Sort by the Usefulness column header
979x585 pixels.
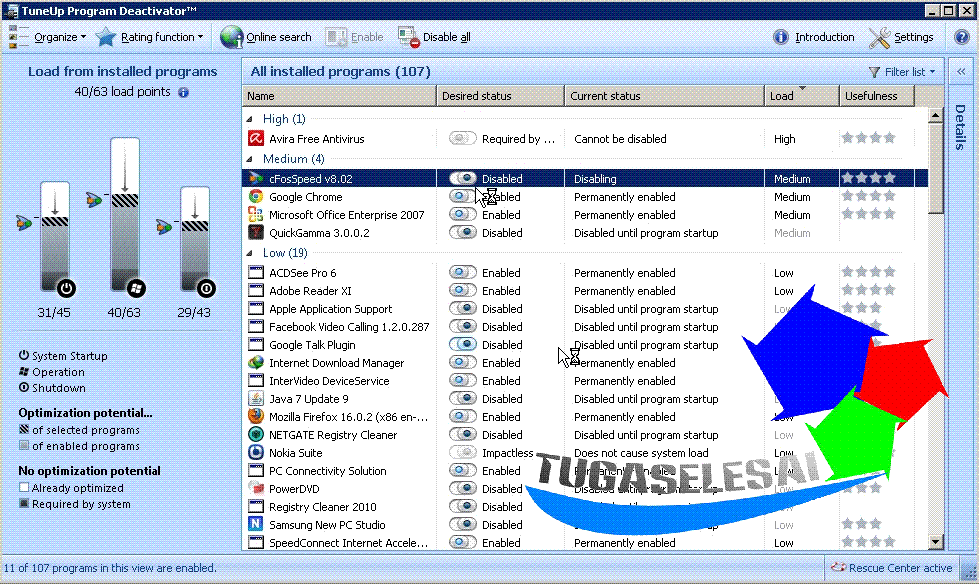[877, 96]
